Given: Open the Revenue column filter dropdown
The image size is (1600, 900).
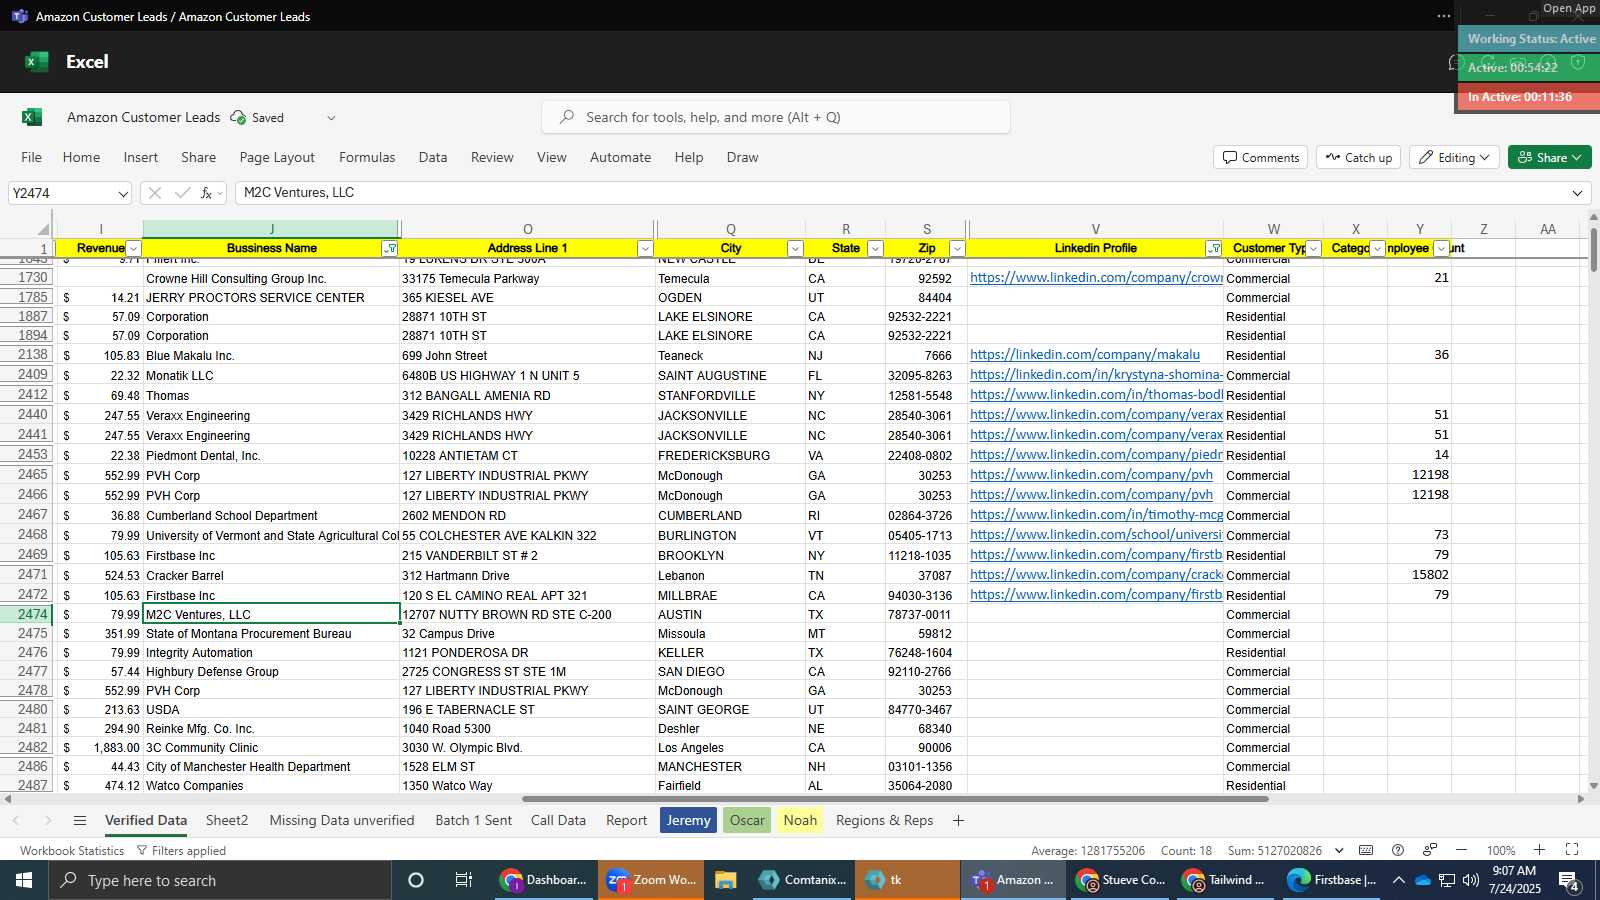Looking at the screenshot, I should [133, 249].
